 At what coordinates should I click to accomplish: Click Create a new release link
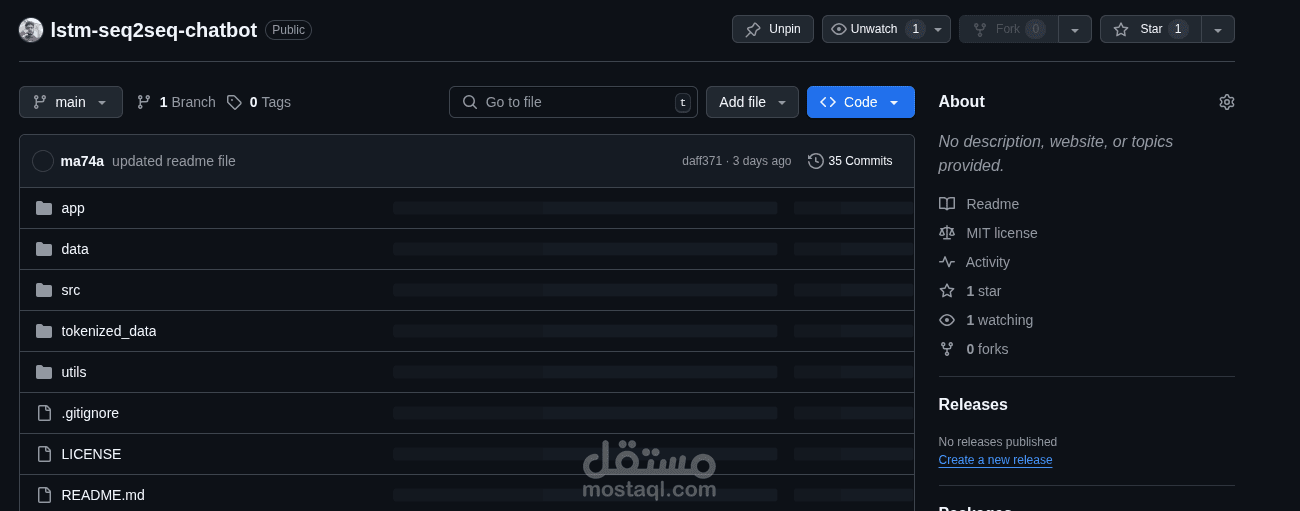[x=995, y=460]
